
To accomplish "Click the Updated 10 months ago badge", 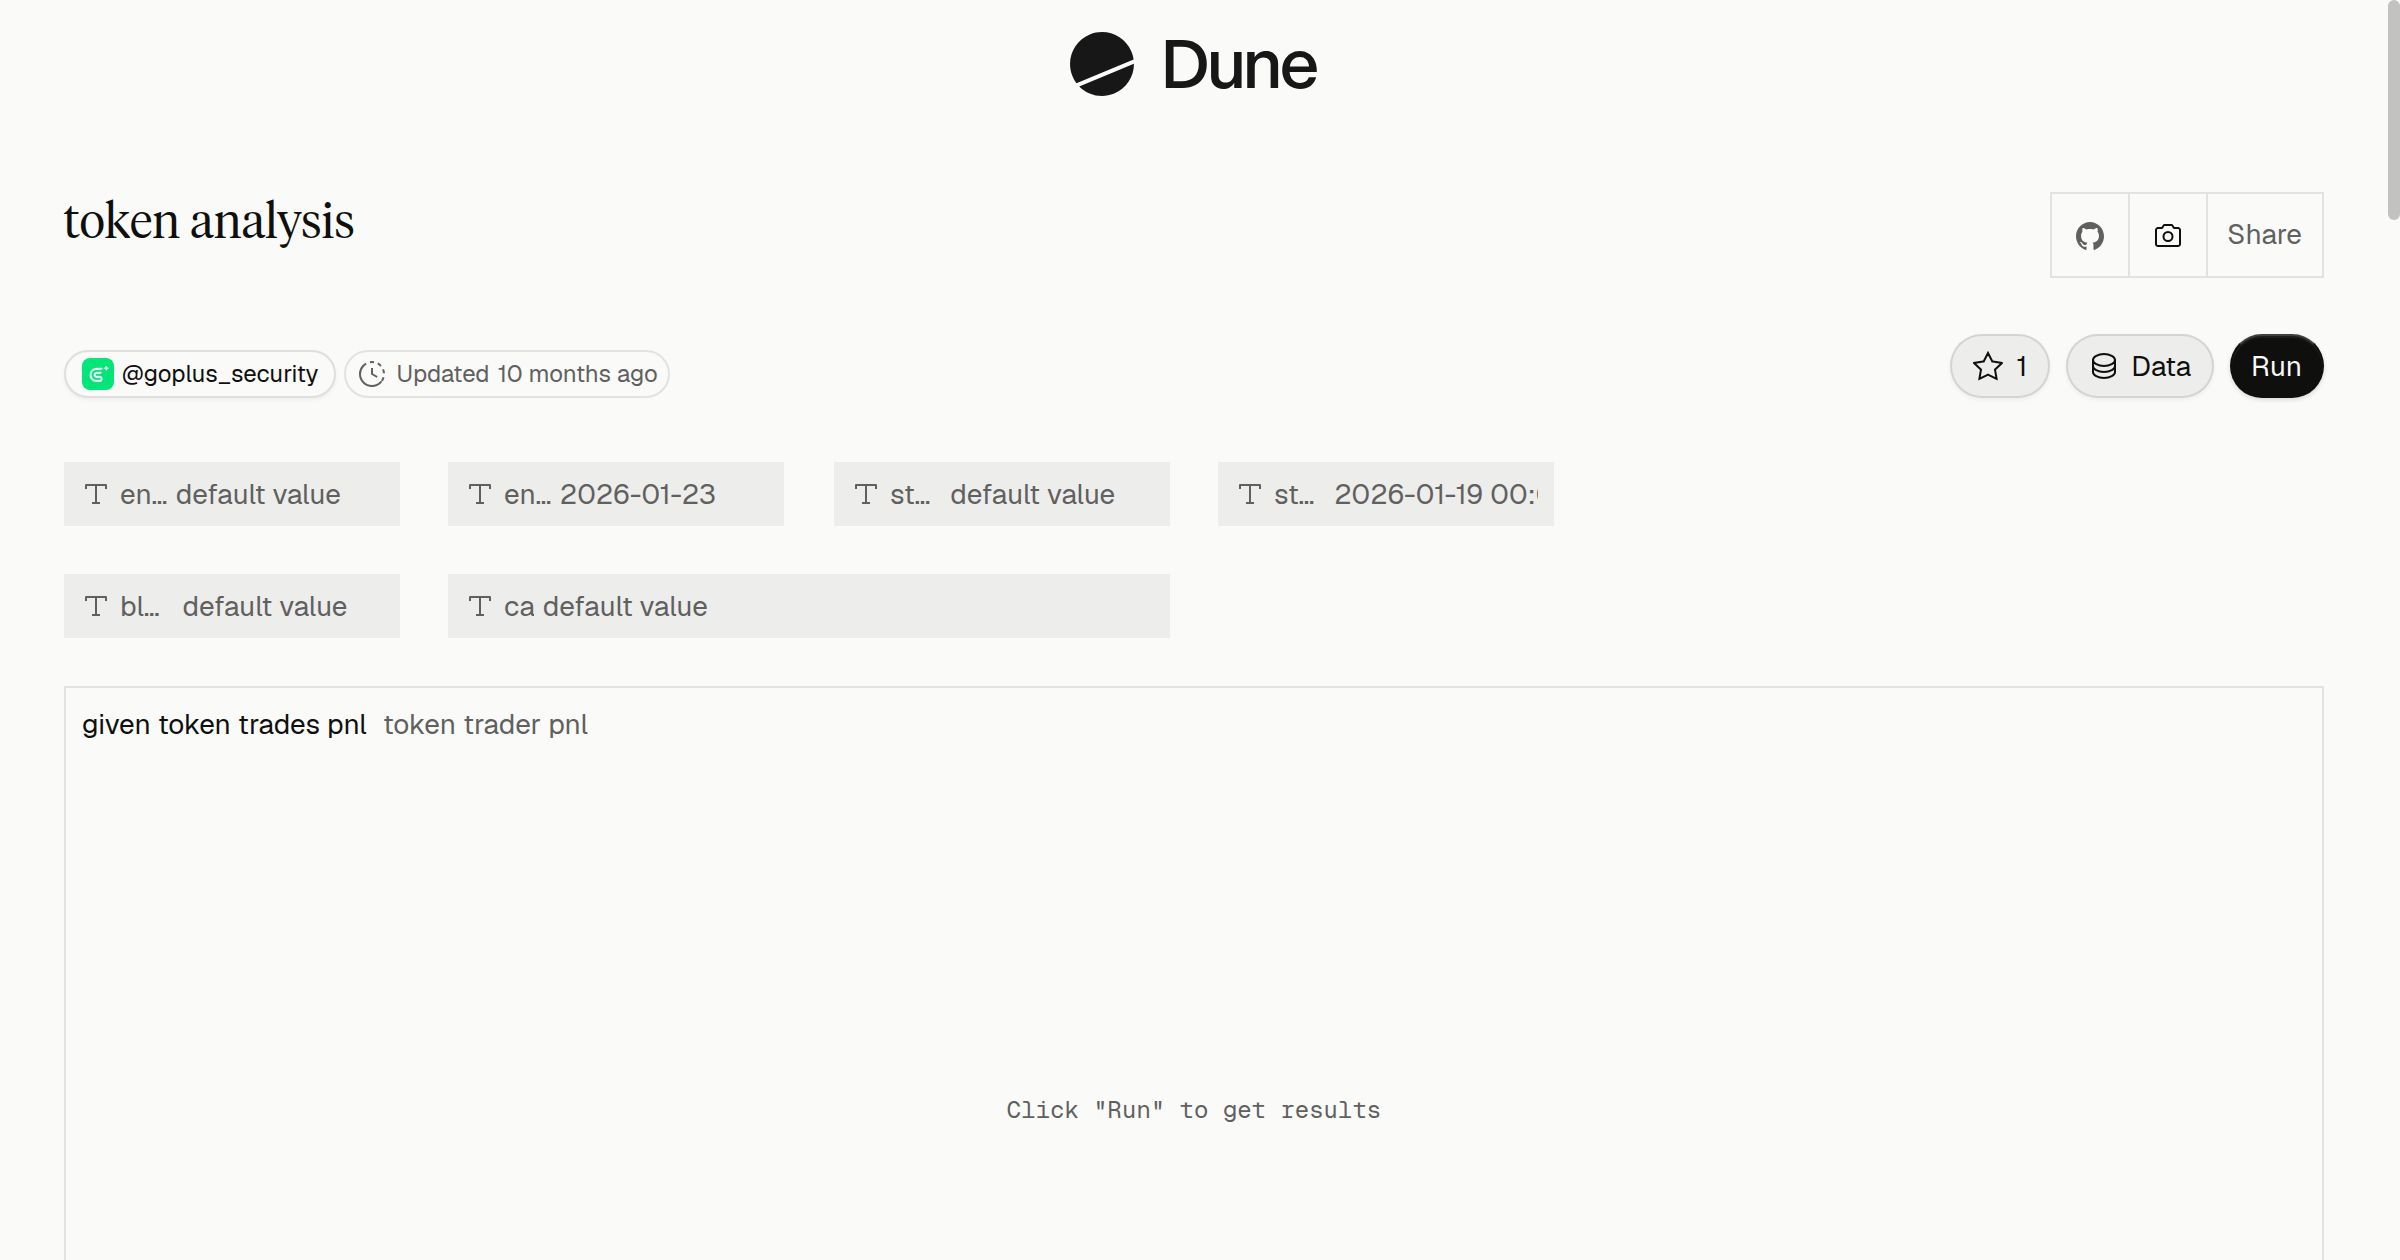I will pos(507,374).
